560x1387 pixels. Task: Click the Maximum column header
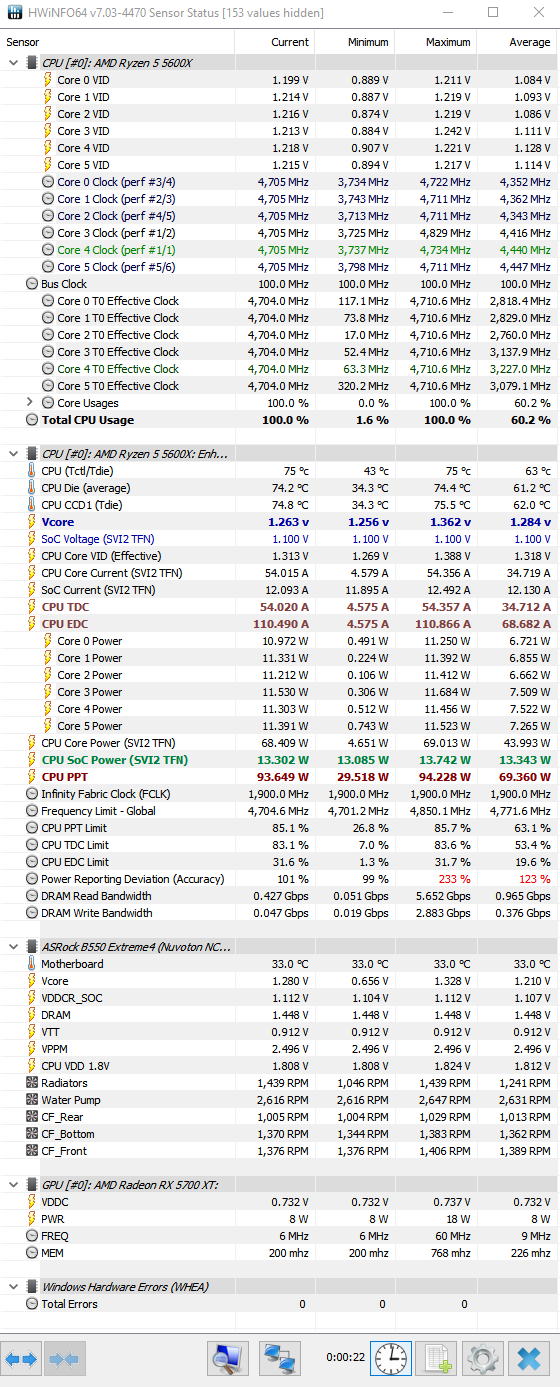(435, 42)
